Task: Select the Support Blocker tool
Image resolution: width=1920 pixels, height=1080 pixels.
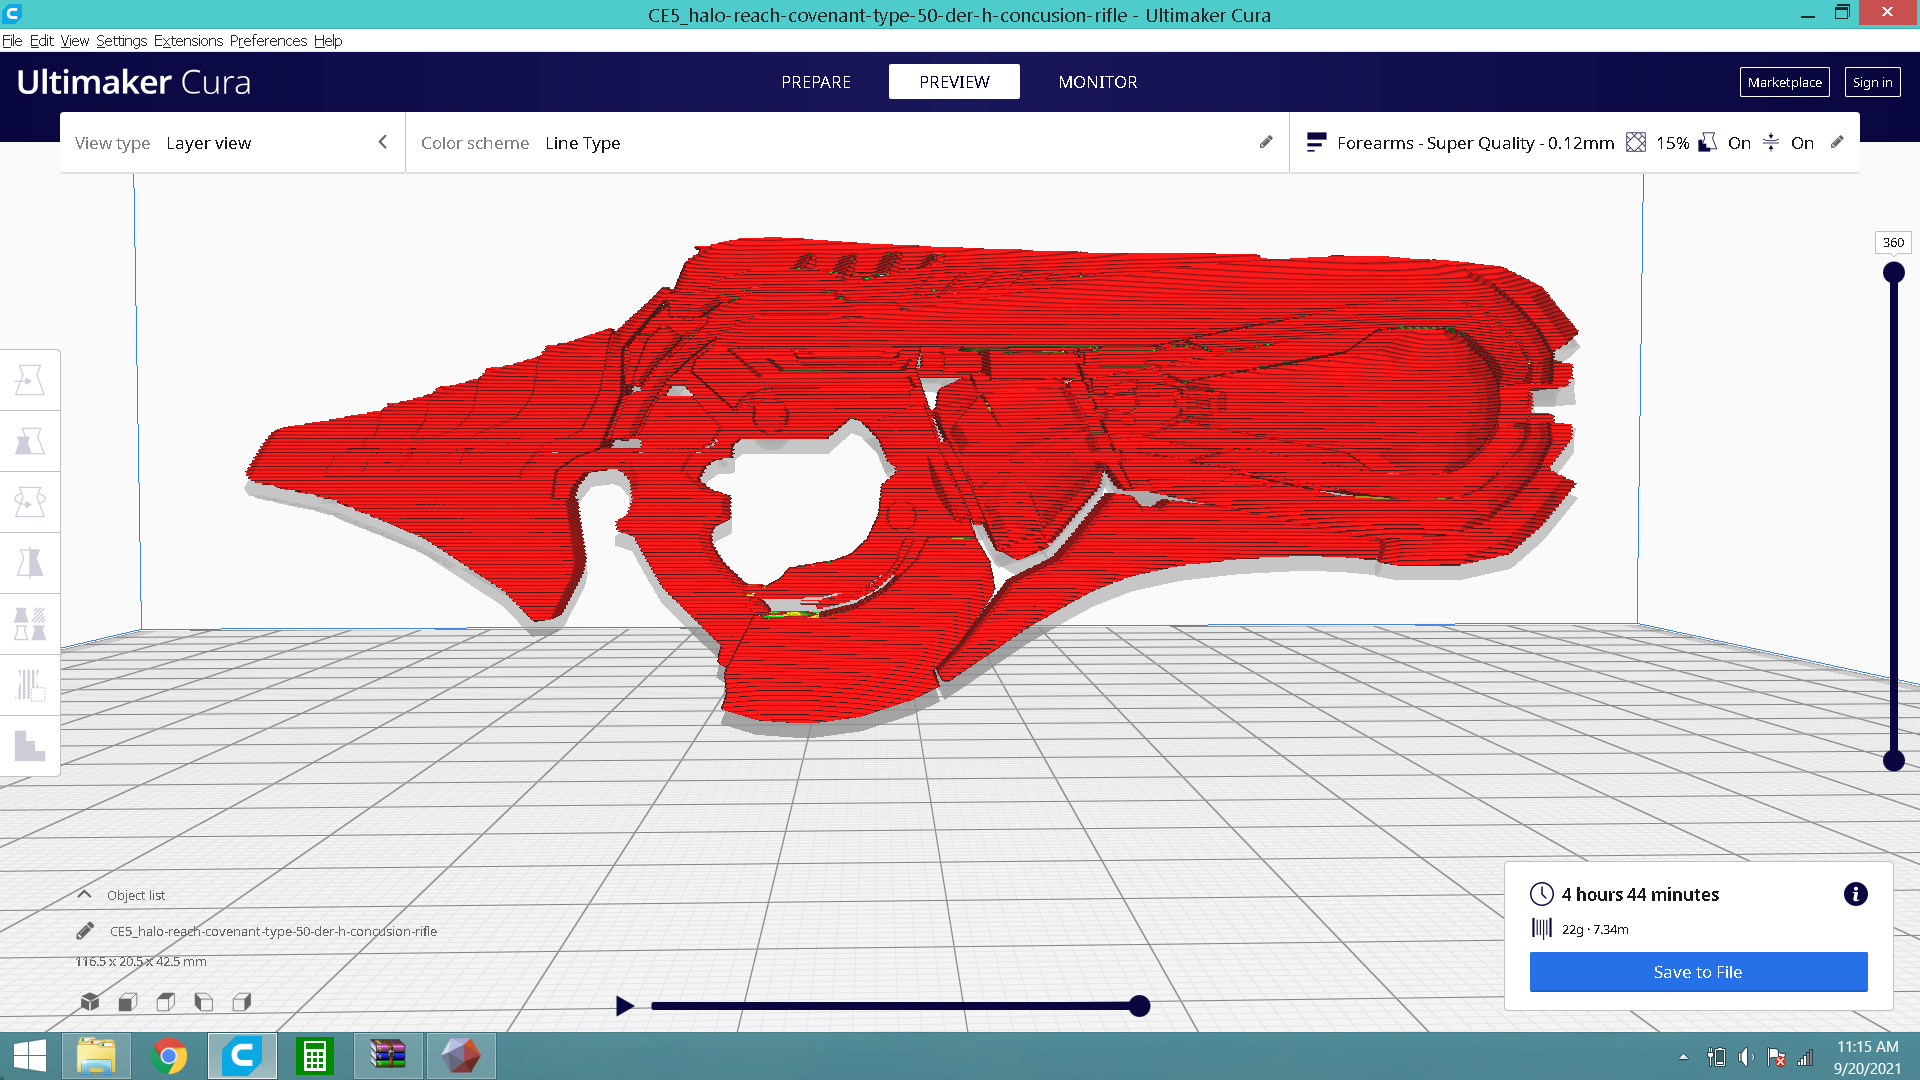Action: [x=30, y=685]
